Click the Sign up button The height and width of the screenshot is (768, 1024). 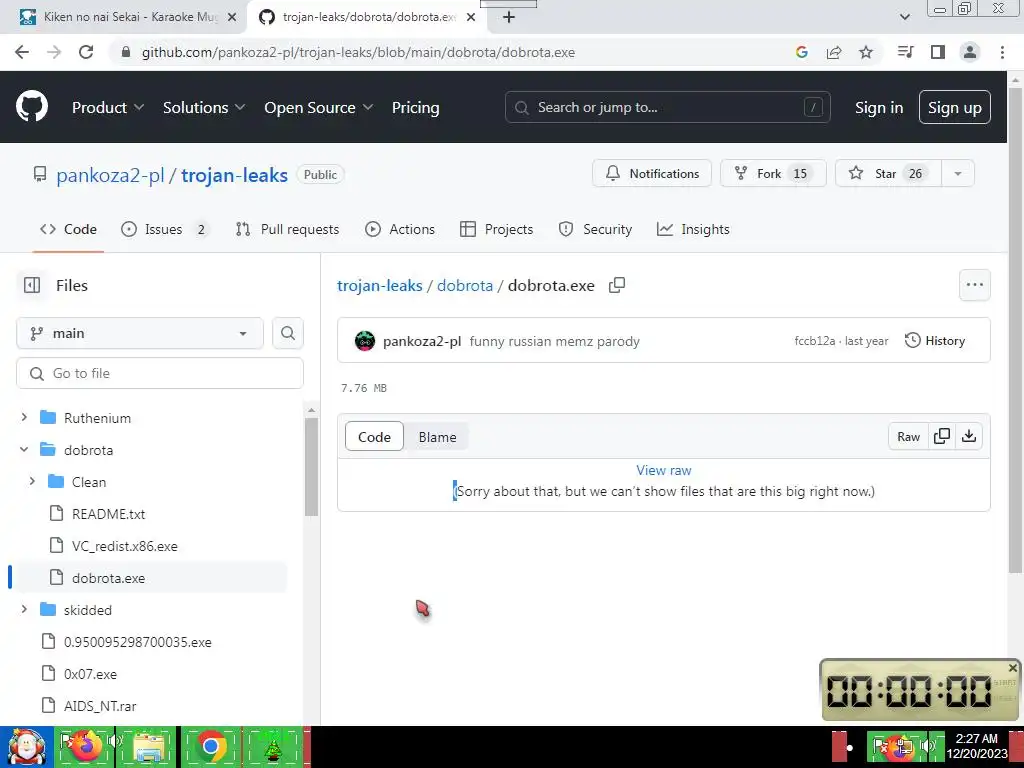(x=954, y=107)
